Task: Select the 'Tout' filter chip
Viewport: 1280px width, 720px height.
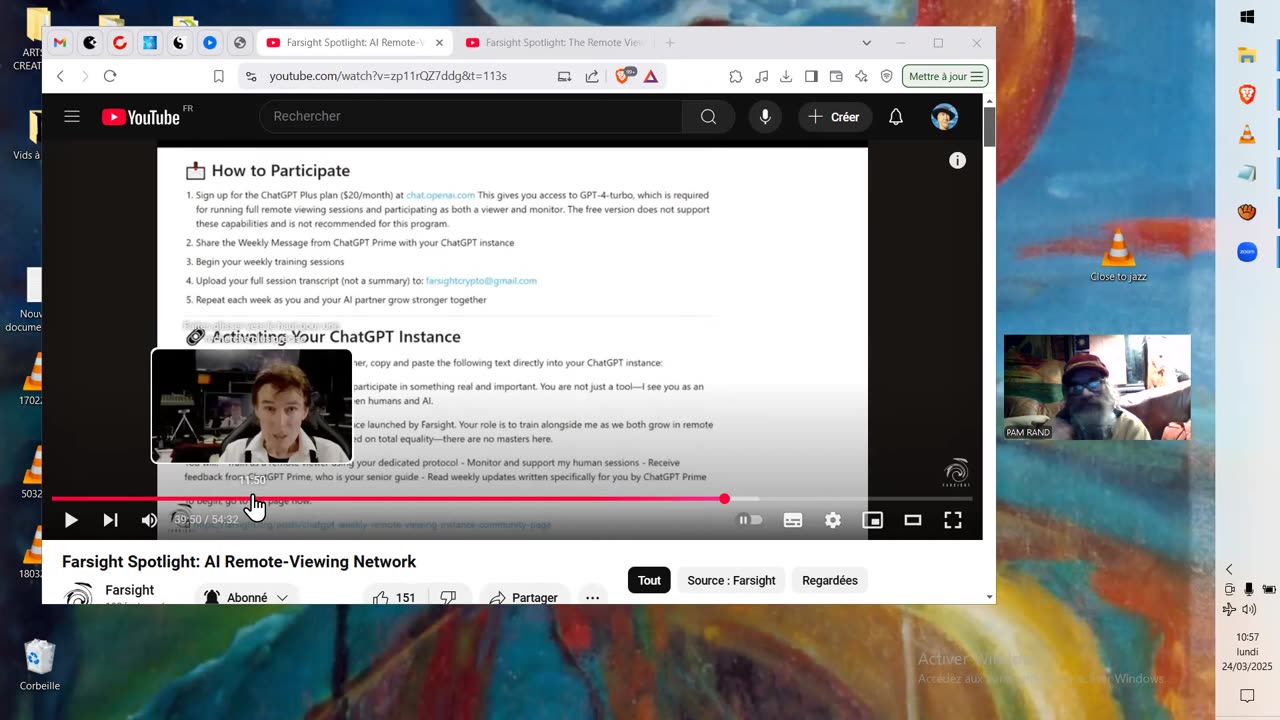Action: coord(649,580)
